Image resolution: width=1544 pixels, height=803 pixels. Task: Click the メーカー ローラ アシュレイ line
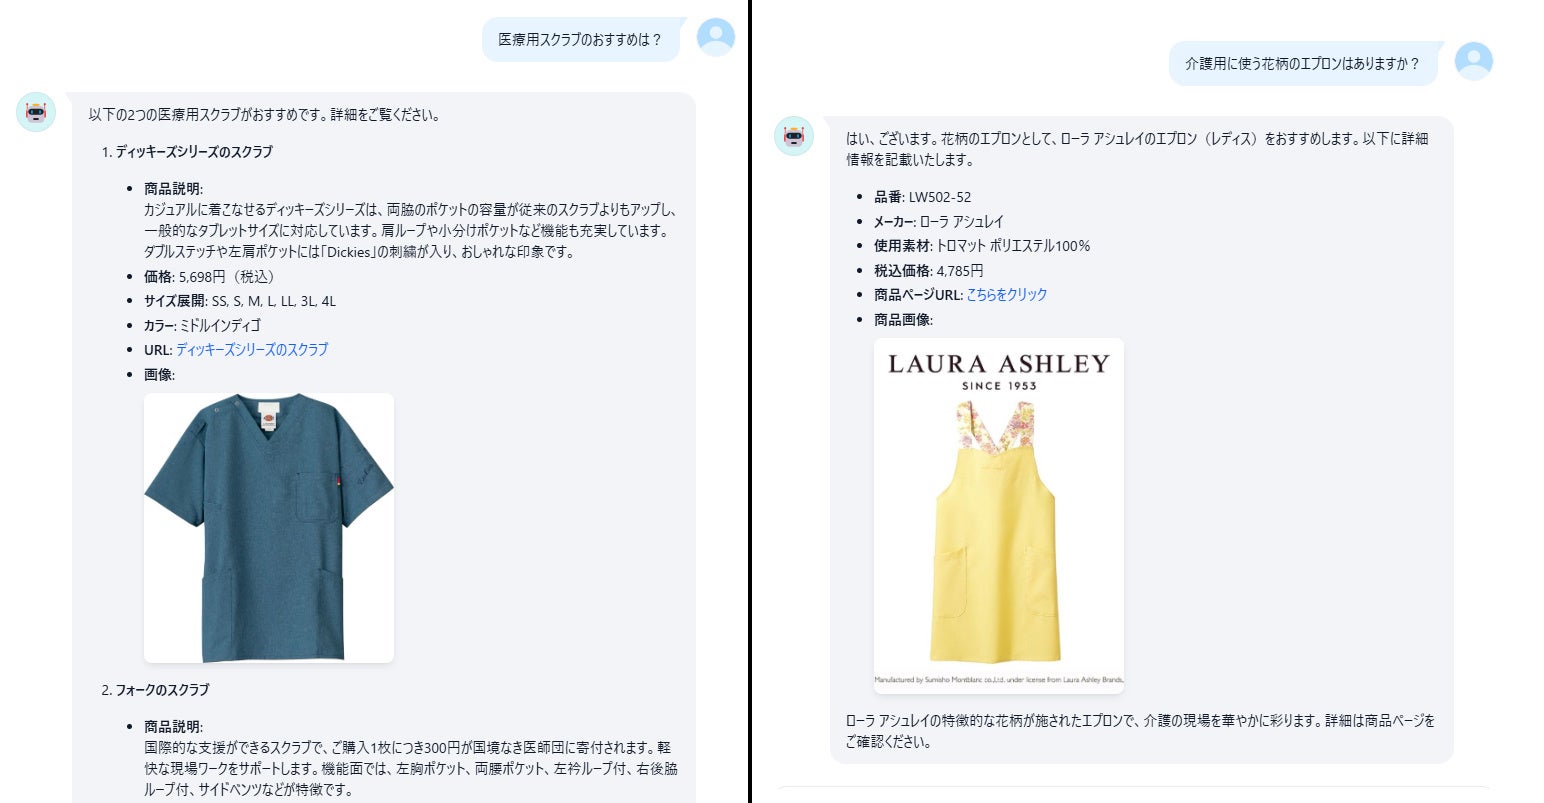pyautogui.click(x=939, y=221)
